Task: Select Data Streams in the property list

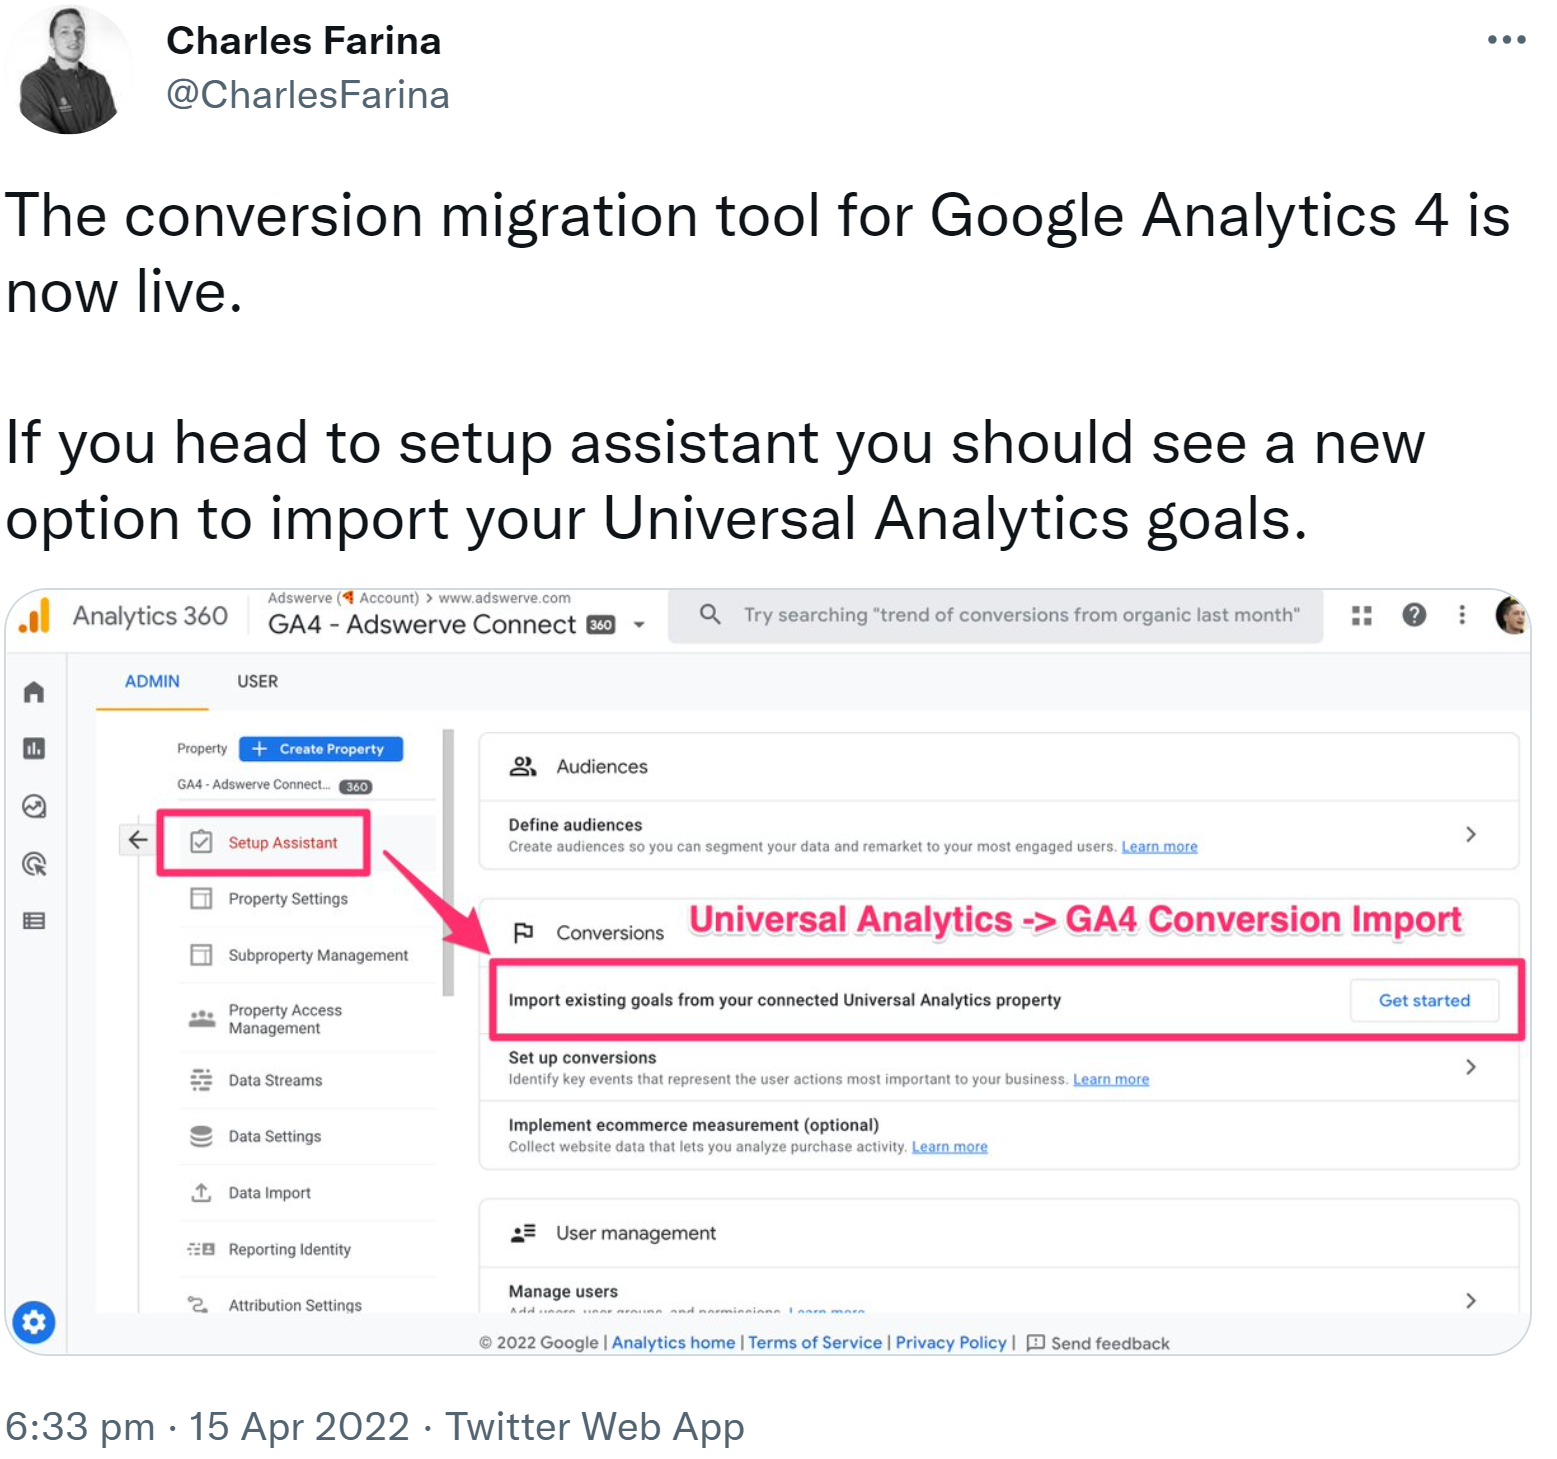Action: pos(275,1080)
